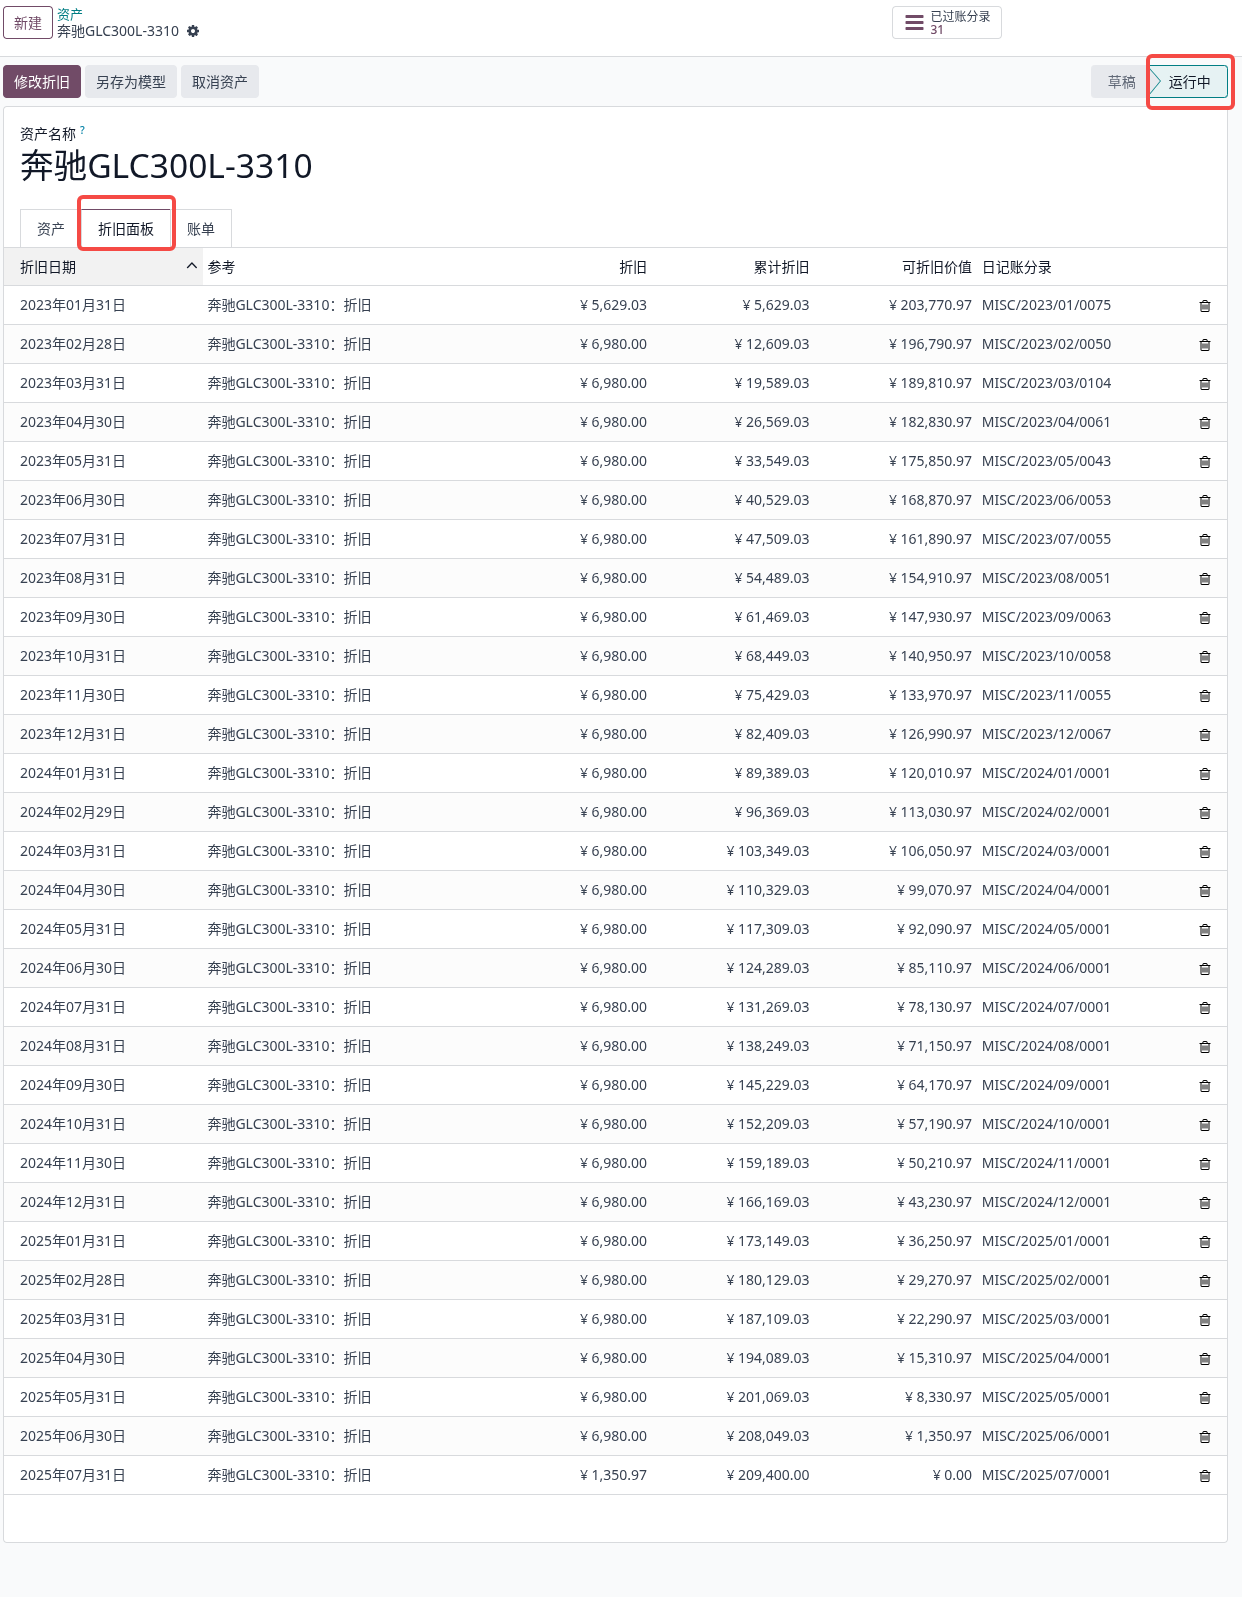The width and height of the screenshot is (1242, 1597).
Task: Open the 已过账分录 31 smart button
Action: point(946,22)
